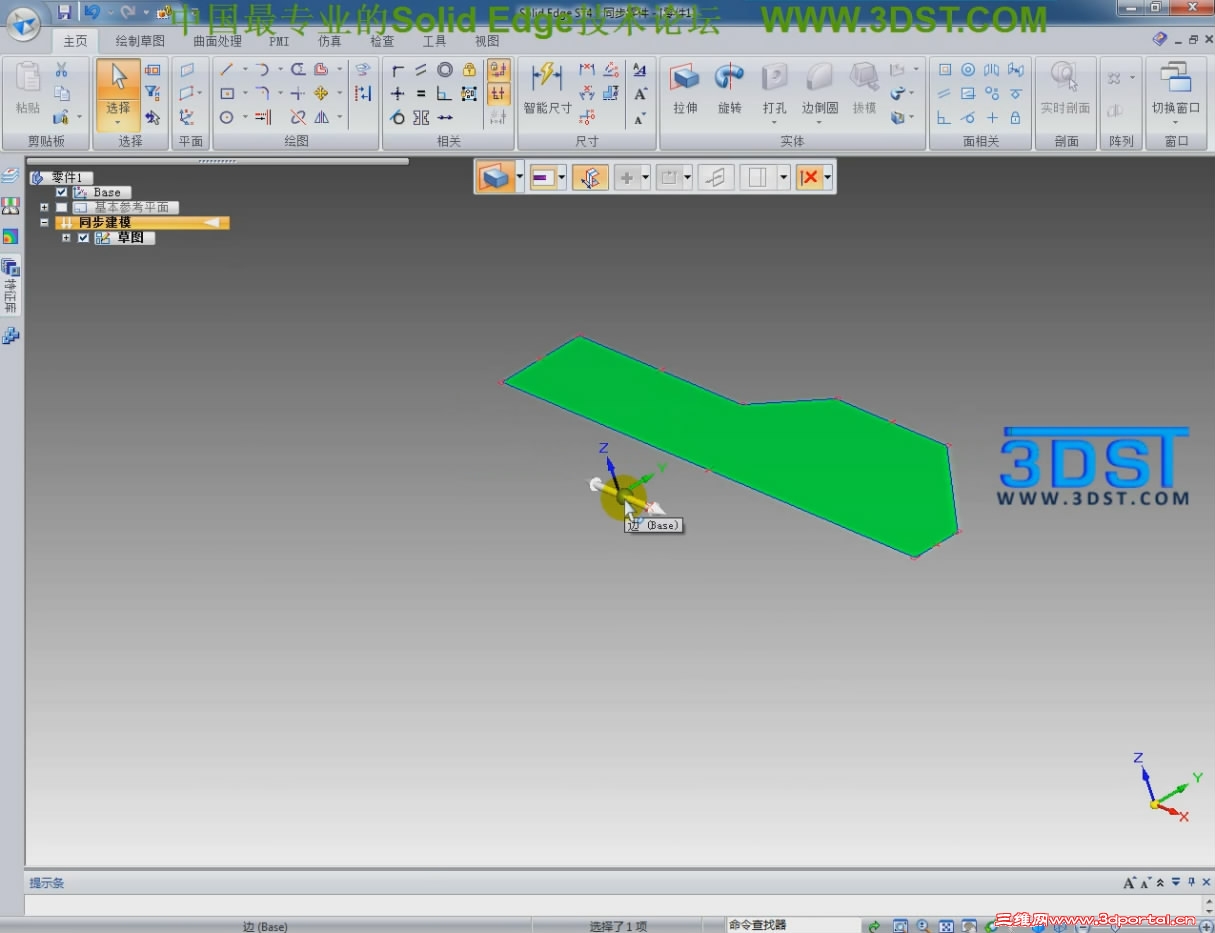Click the 拔模 (Draft) button
Viewport: 1215px width, 933px height.
click(x=864, y=87)
